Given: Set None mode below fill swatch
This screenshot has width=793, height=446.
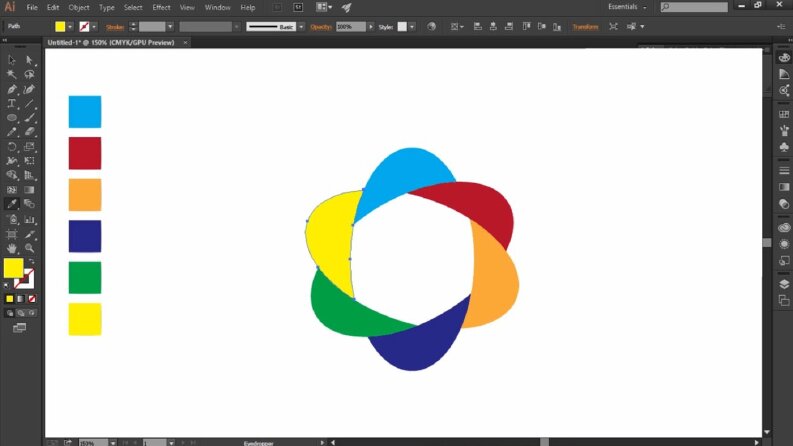Looking at the screenshot, I should 32,299.
